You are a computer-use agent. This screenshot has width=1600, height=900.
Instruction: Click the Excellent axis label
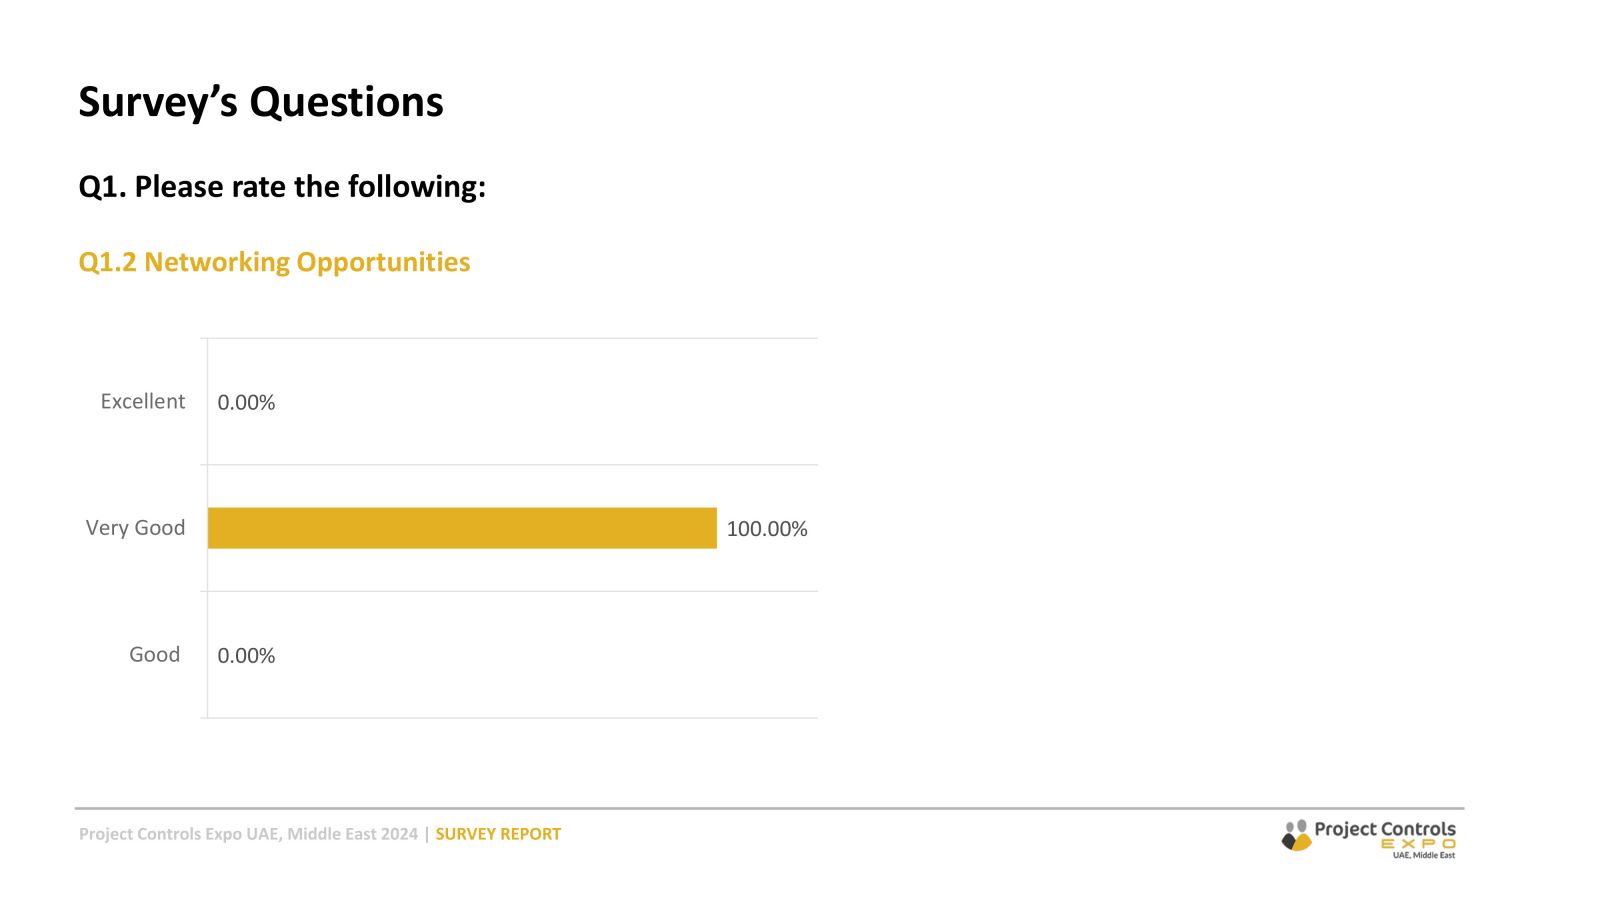tap(143, 401)
